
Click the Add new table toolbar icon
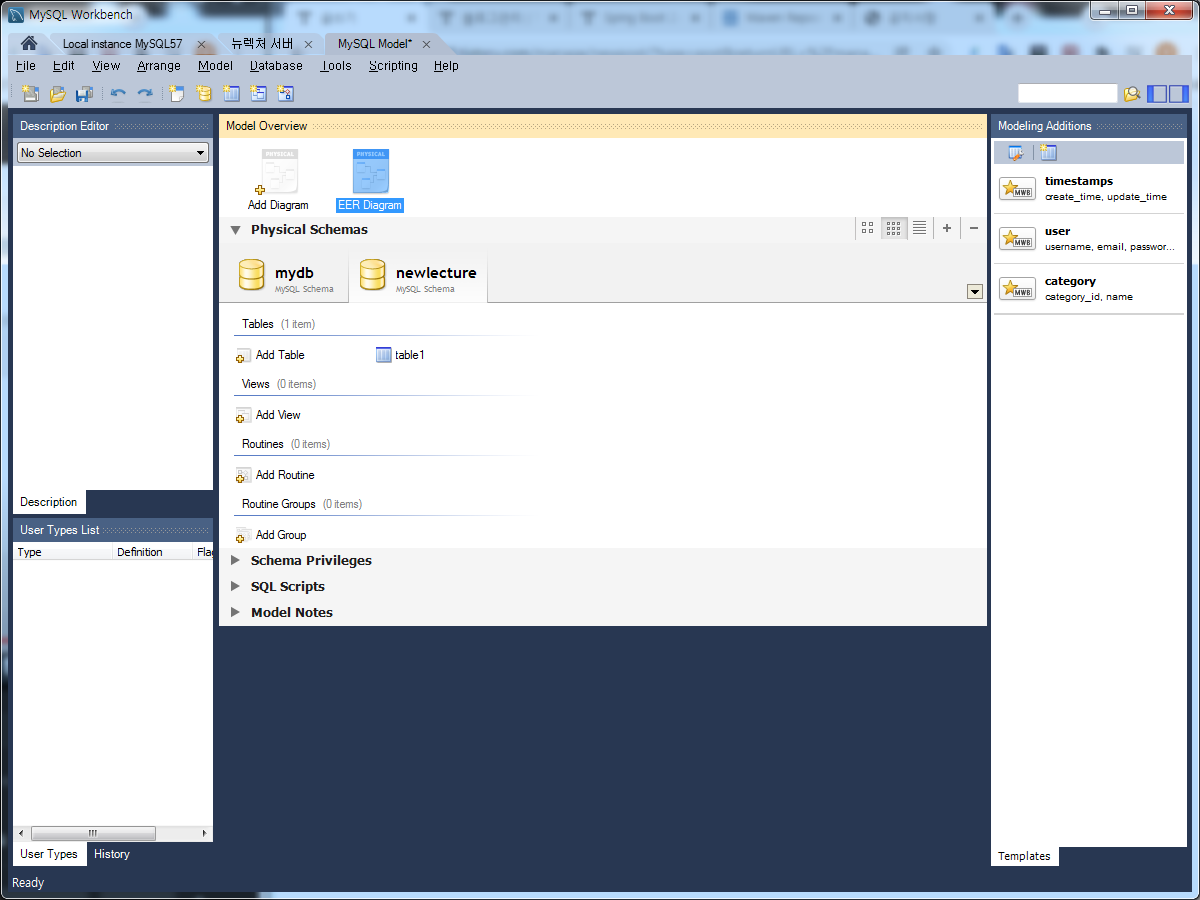tap(231, 94)
